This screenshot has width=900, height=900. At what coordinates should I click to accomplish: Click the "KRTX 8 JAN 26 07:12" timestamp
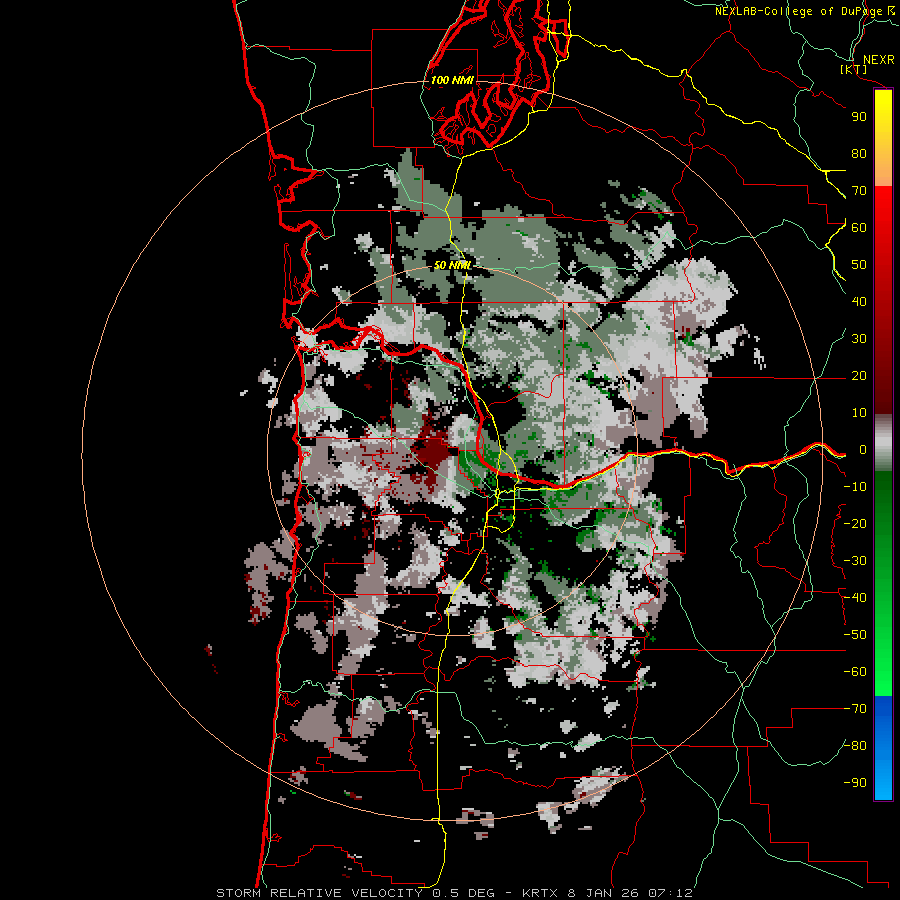[607, 893]
